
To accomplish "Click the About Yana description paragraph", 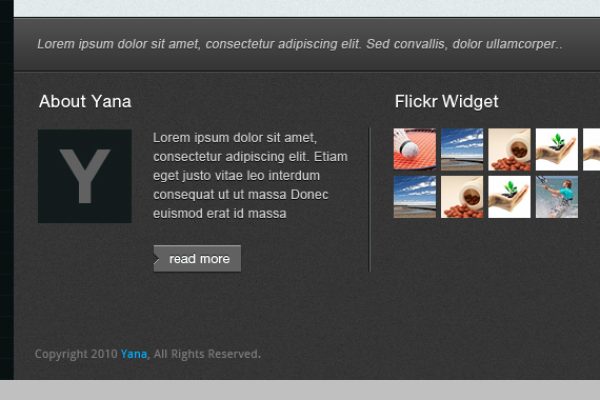I will pyautogui.click(x=250, y=175).
